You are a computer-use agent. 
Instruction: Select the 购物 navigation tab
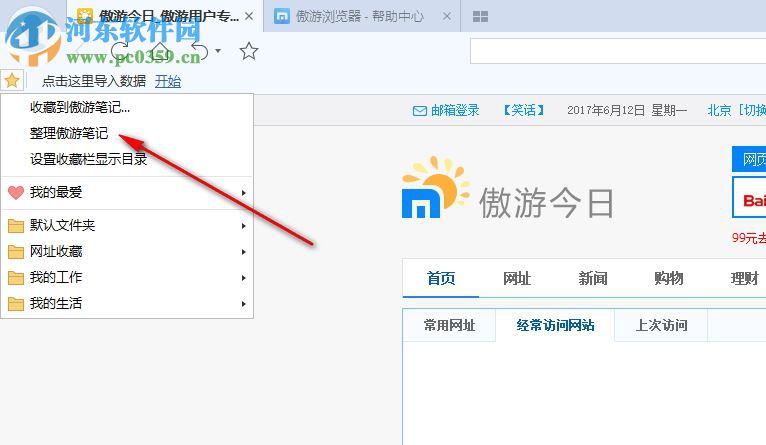(x=668, y=278)
